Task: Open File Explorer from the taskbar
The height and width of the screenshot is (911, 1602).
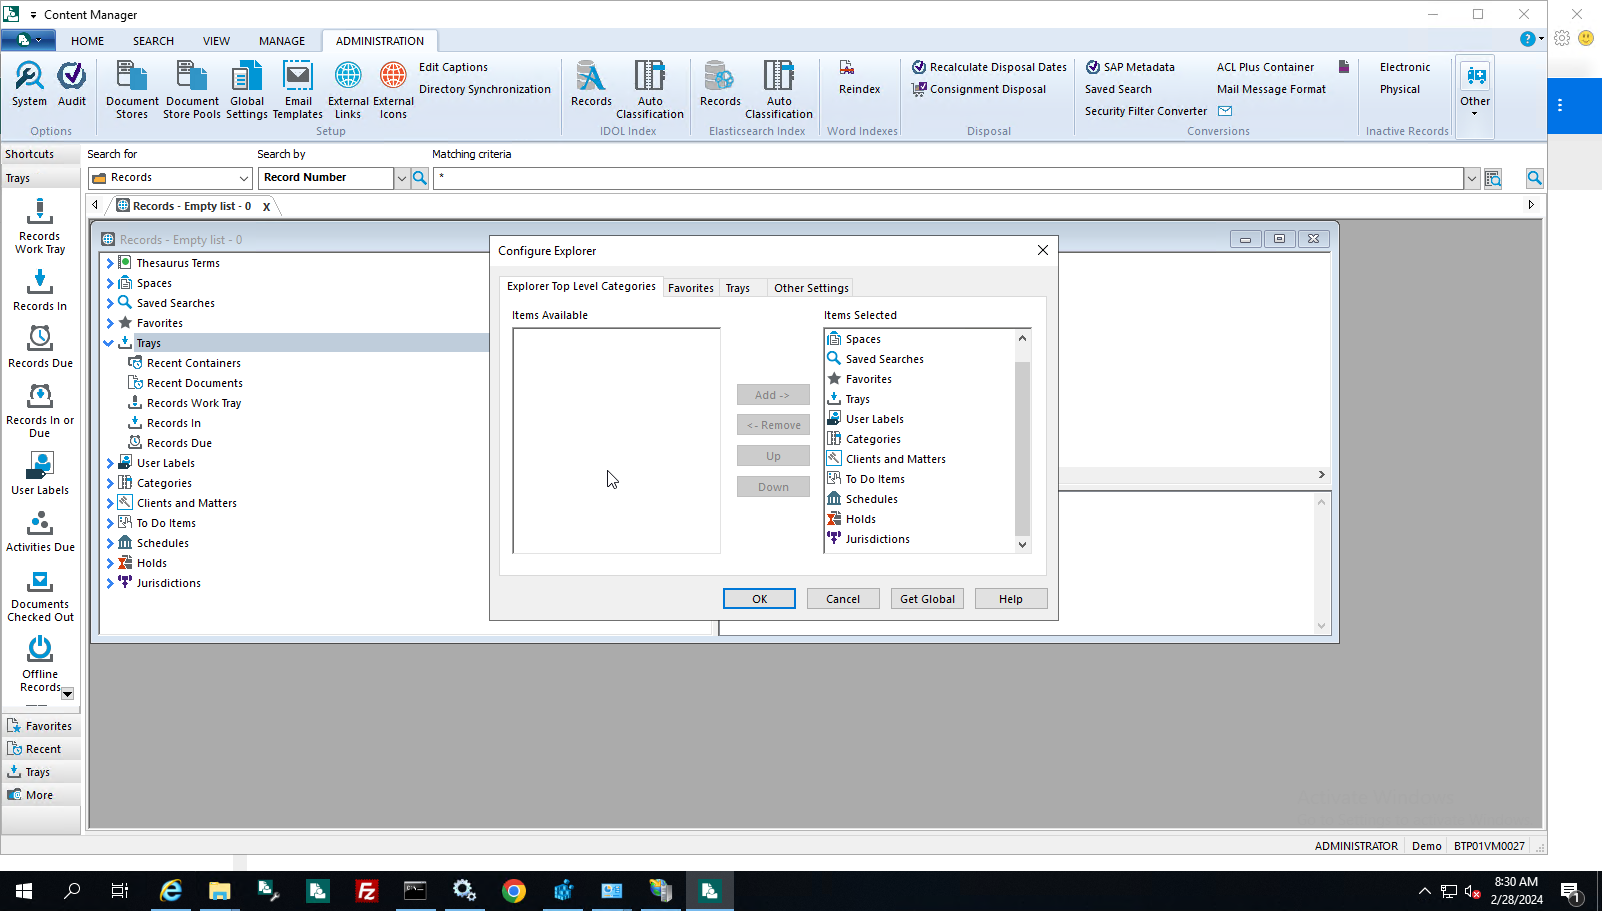Action: (x=220, y=890)
